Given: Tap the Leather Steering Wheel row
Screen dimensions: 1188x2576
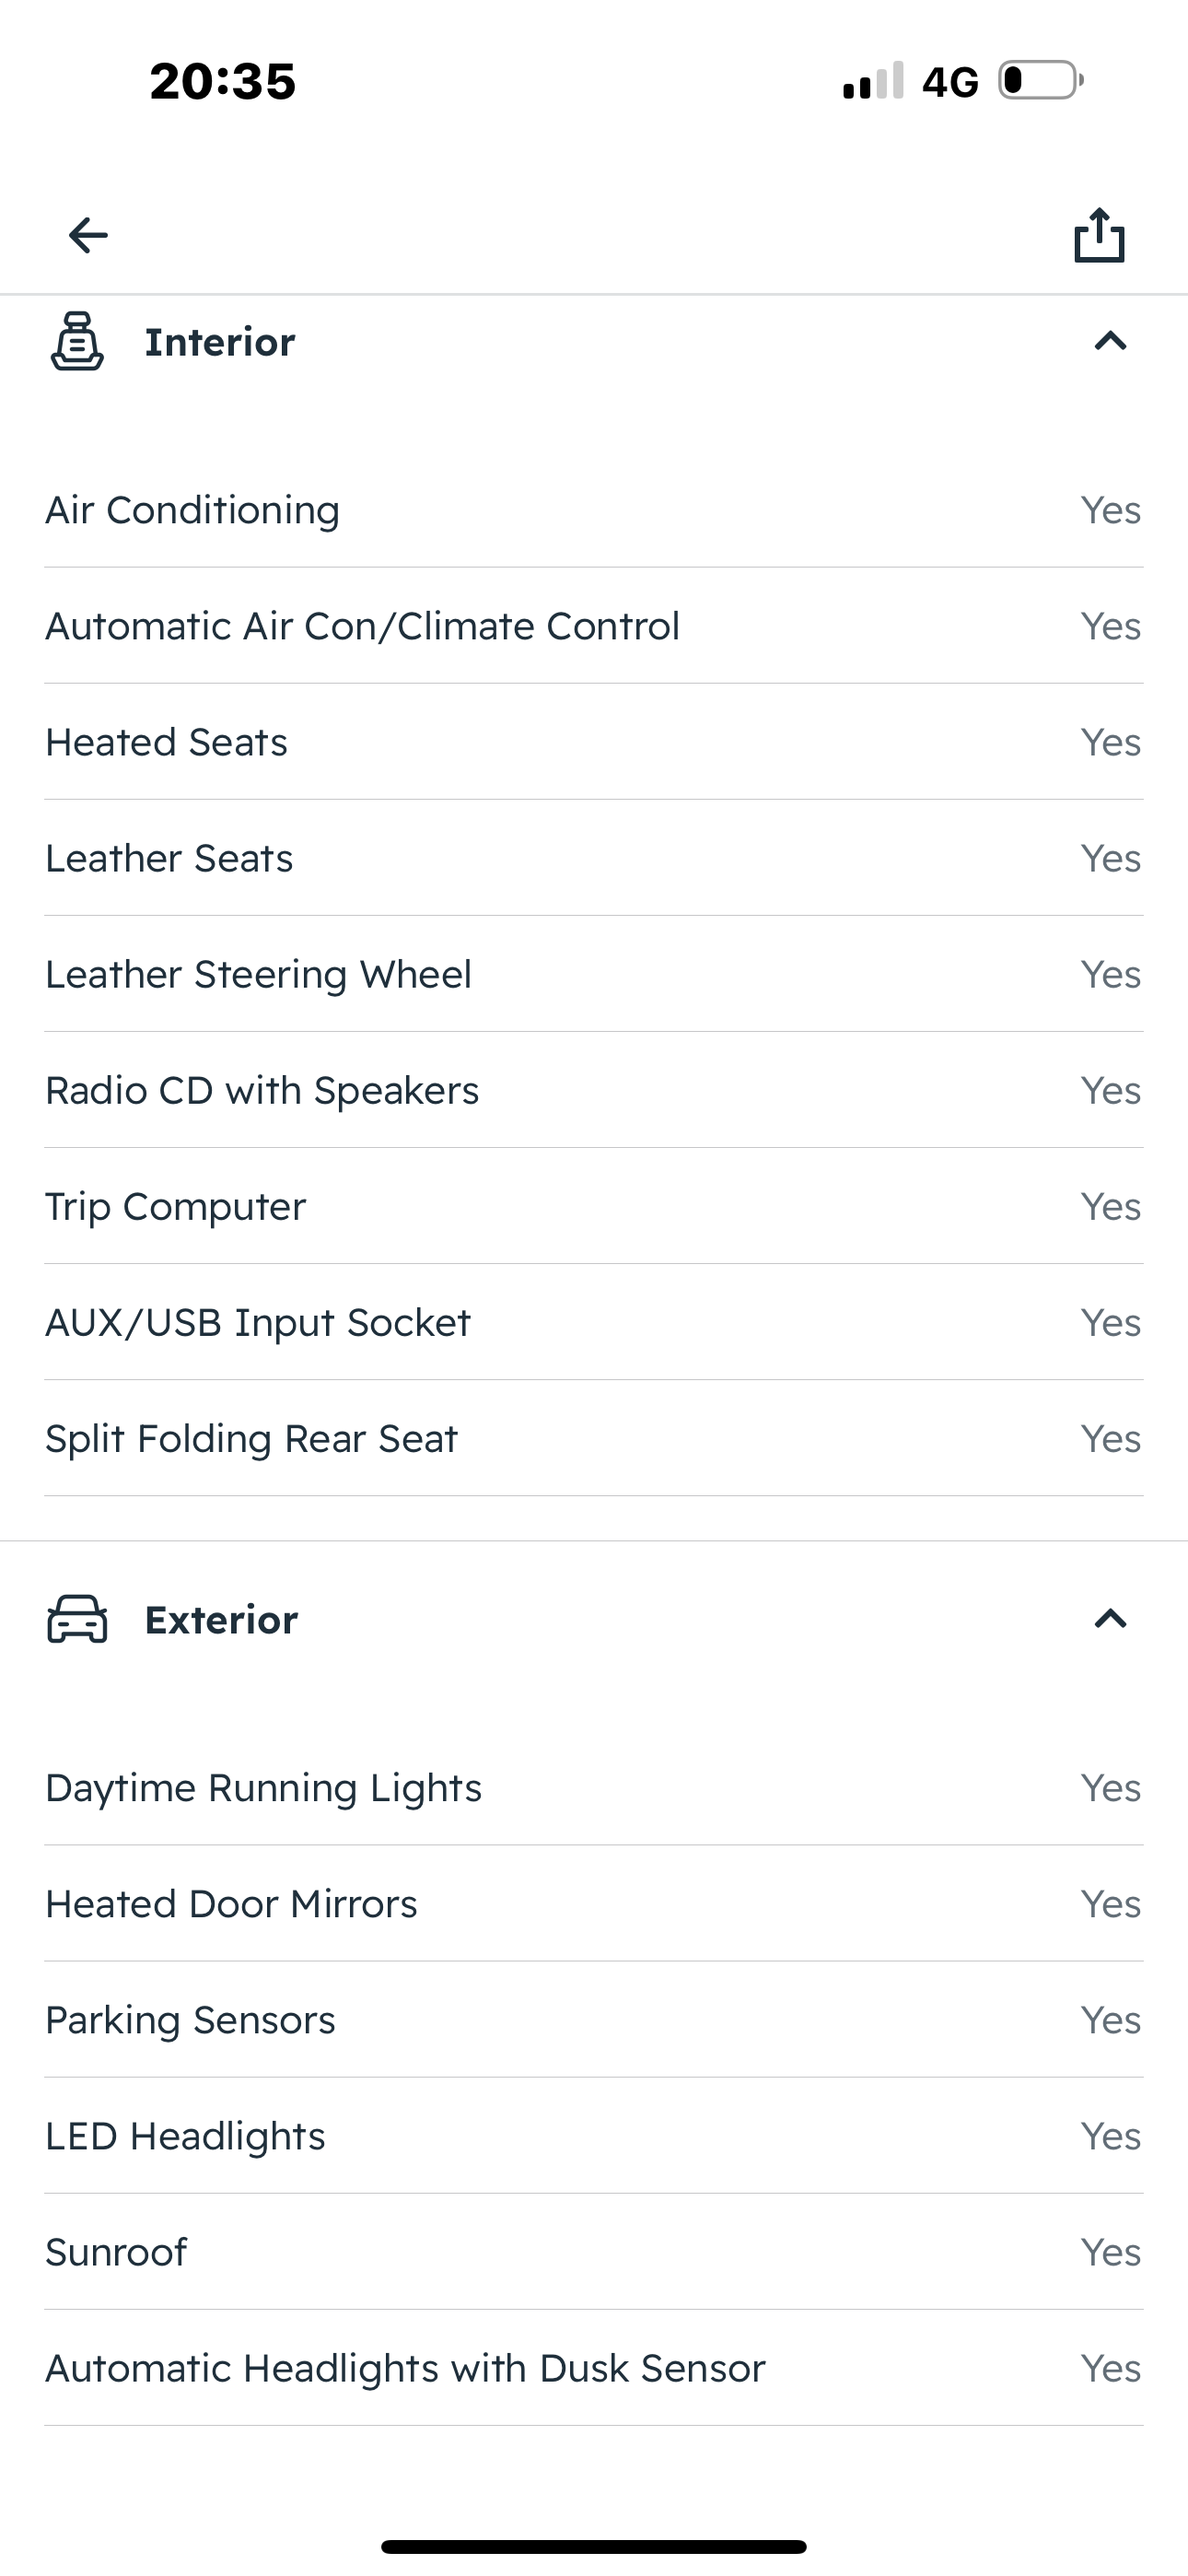Looking at the screenshot, I should (x=594, y=974).
